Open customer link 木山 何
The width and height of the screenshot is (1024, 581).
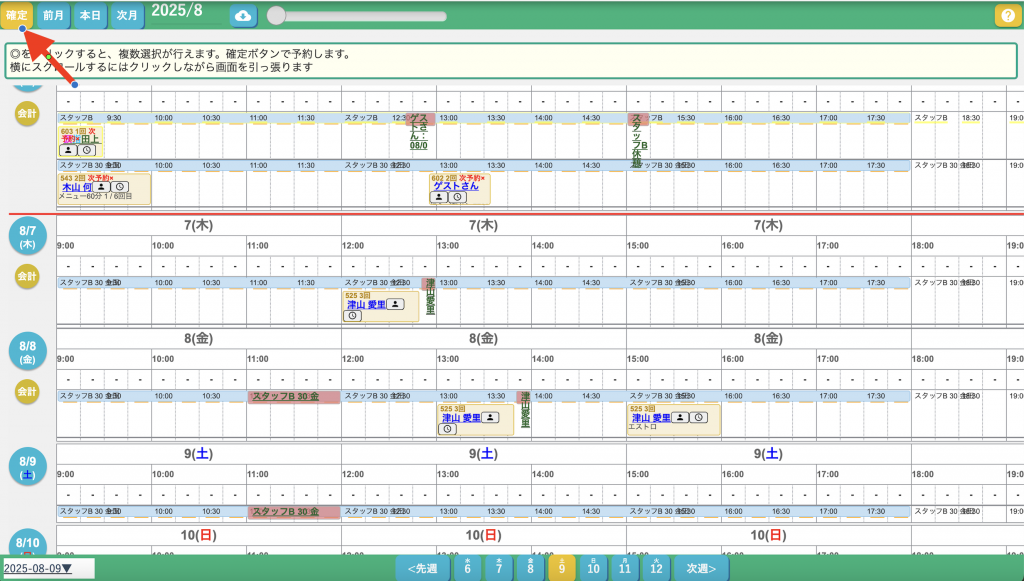pos(76,187)
